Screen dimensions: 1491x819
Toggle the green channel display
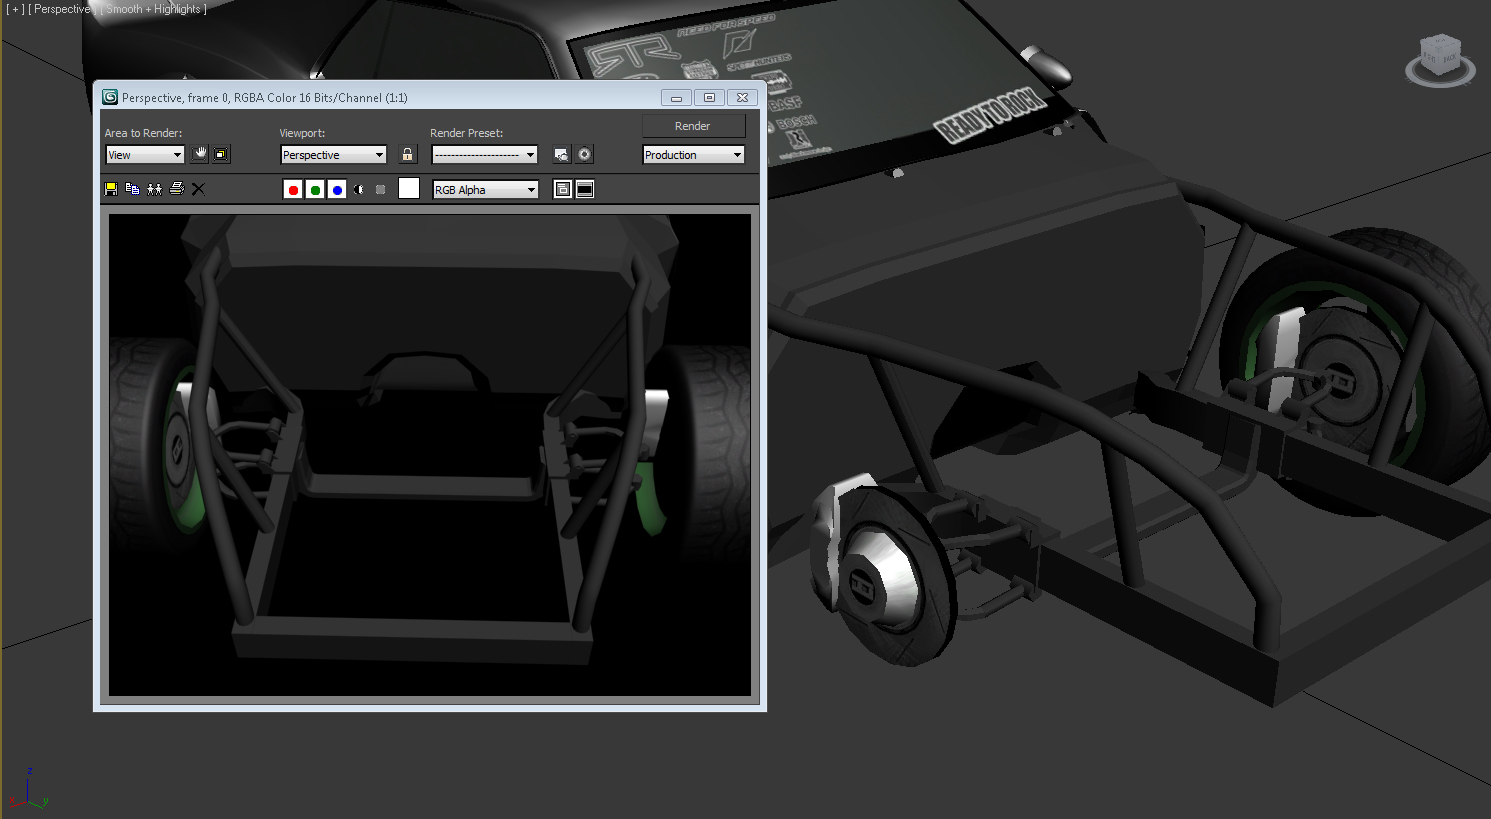[315, 190]
